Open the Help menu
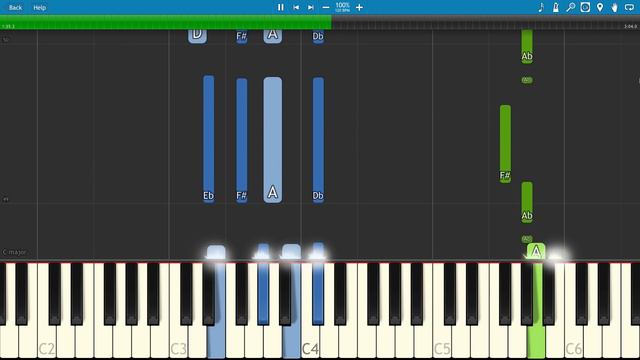This screenshot has height=360, width=640. pyautogui.click(x=40, y=7)
